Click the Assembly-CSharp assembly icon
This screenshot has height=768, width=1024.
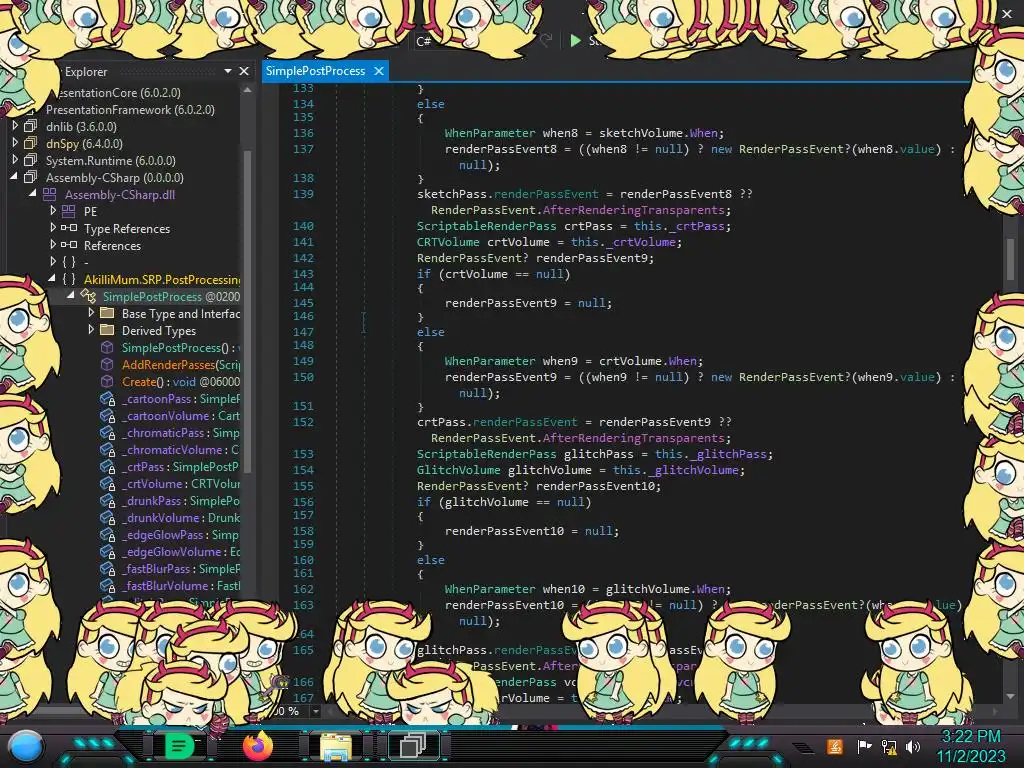31,176
